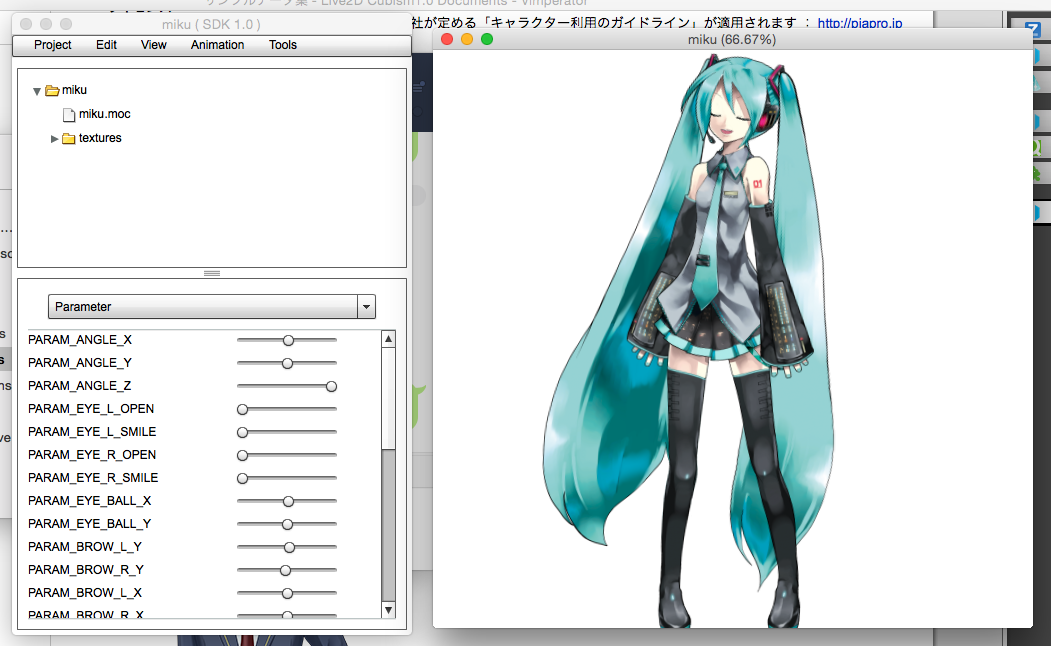This screenshot has width=1051, height=646.
Task: Click the PARAM_BROW_L_Y slider knob
Action: tap(290, 547)
